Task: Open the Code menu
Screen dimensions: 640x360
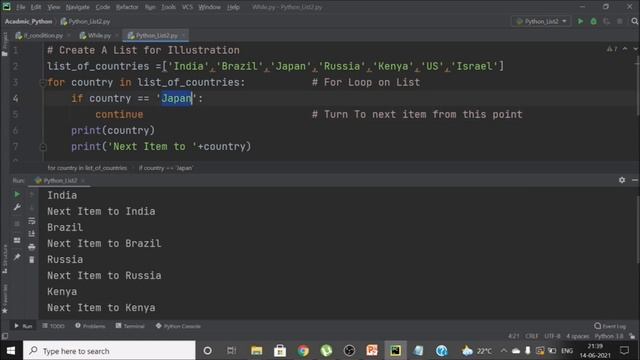Action: pos(102,7)
